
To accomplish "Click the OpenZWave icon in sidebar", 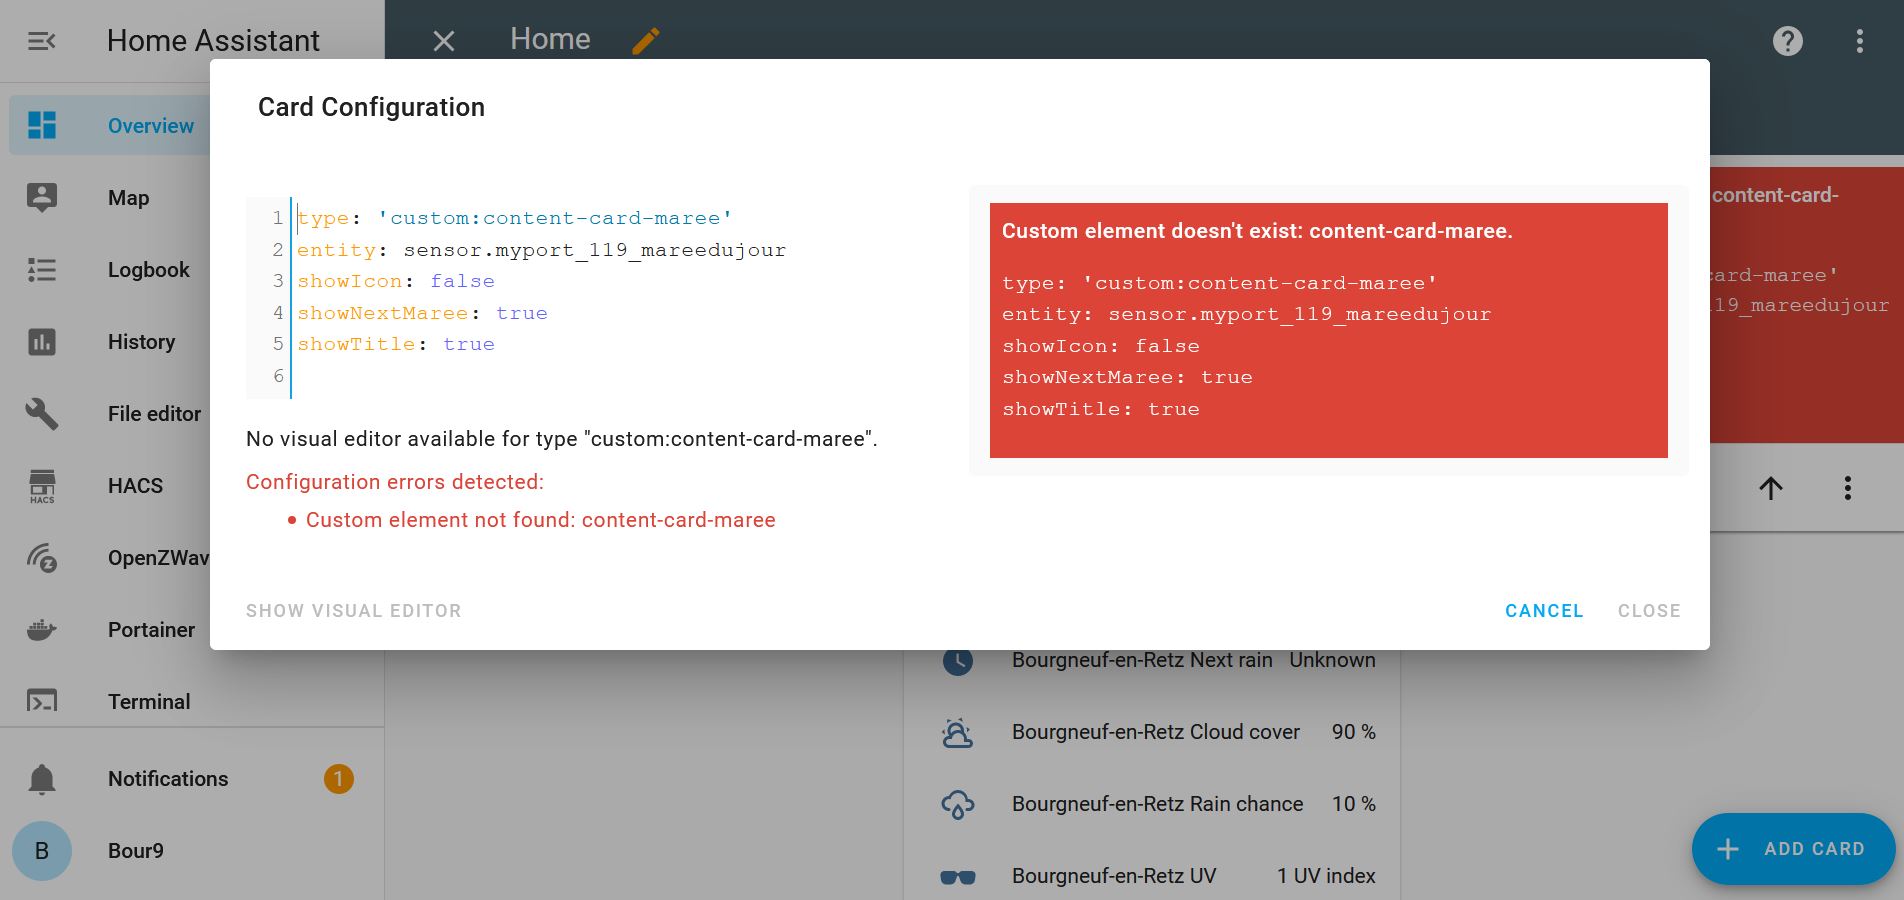I will [x=42, y=558].
